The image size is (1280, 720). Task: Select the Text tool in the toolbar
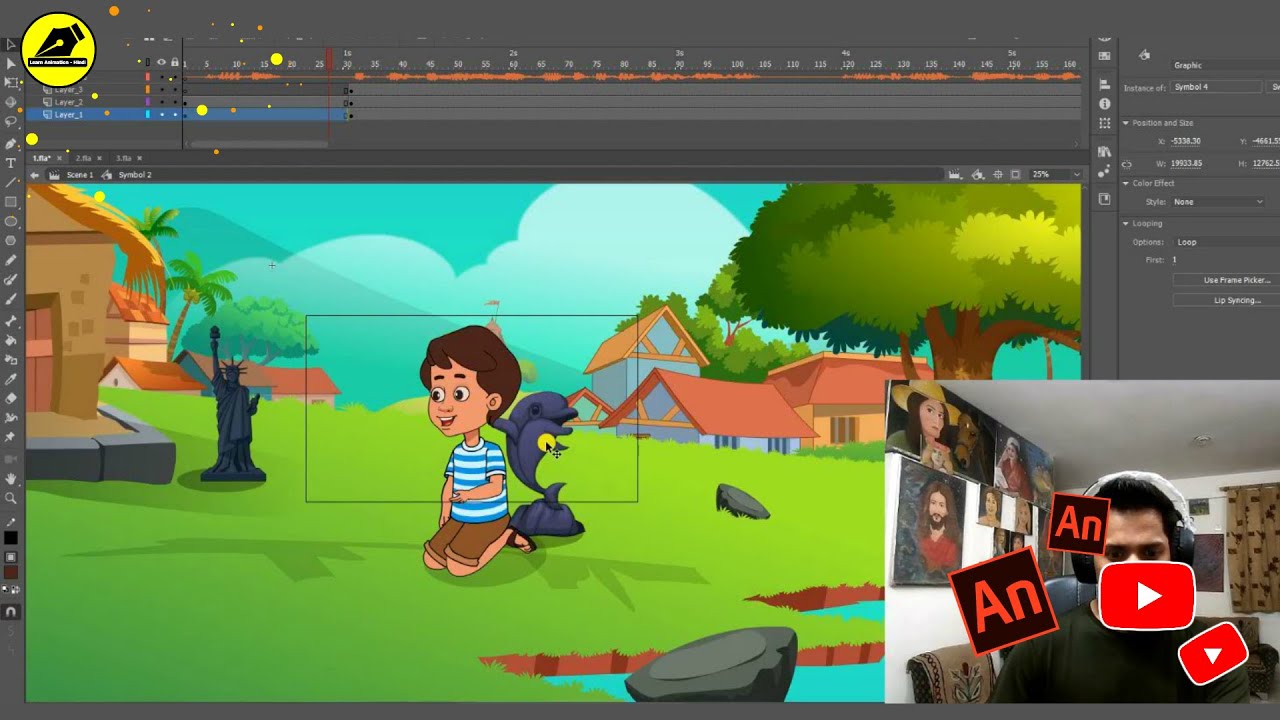click(11, 162)
